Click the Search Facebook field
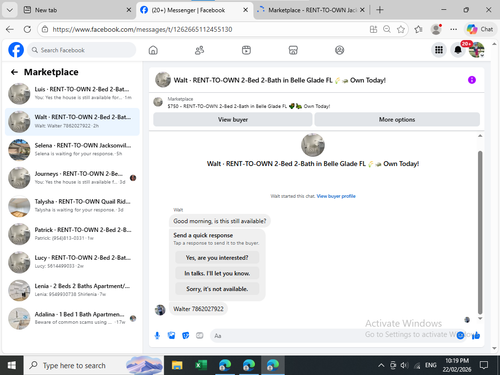Viewport: 500px width, 375px height. pos(82,50)
